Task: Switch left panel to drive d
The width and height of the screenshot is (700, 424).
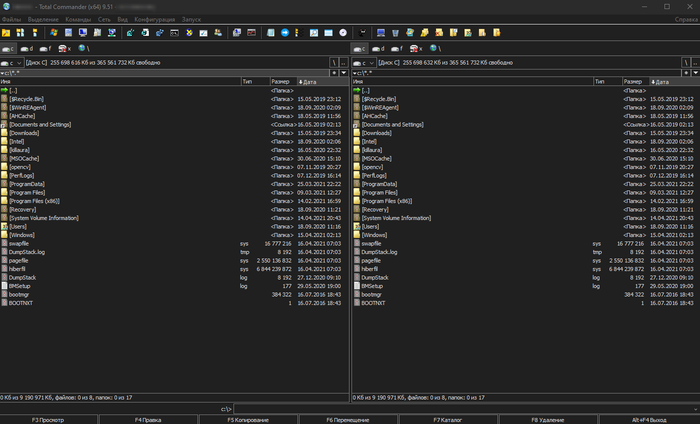Action: coord(27,49)
